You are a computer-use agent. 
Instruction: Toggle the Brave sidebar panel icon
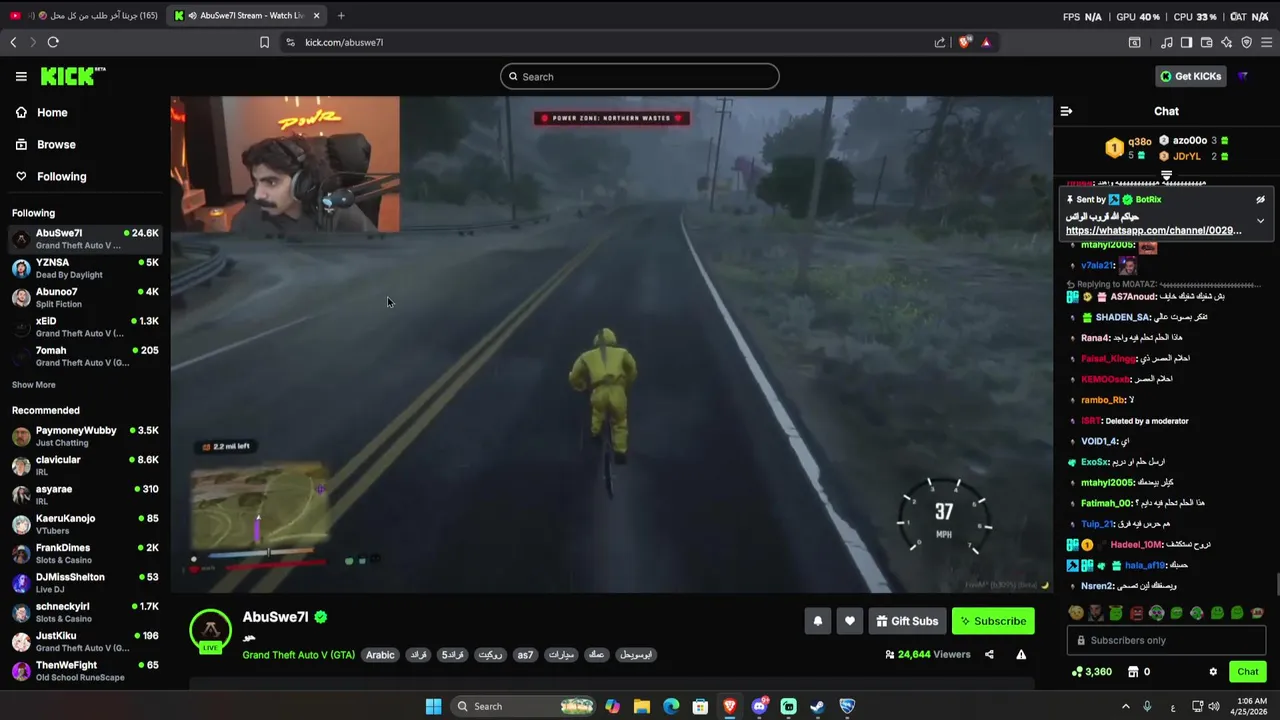(1186, 42)
